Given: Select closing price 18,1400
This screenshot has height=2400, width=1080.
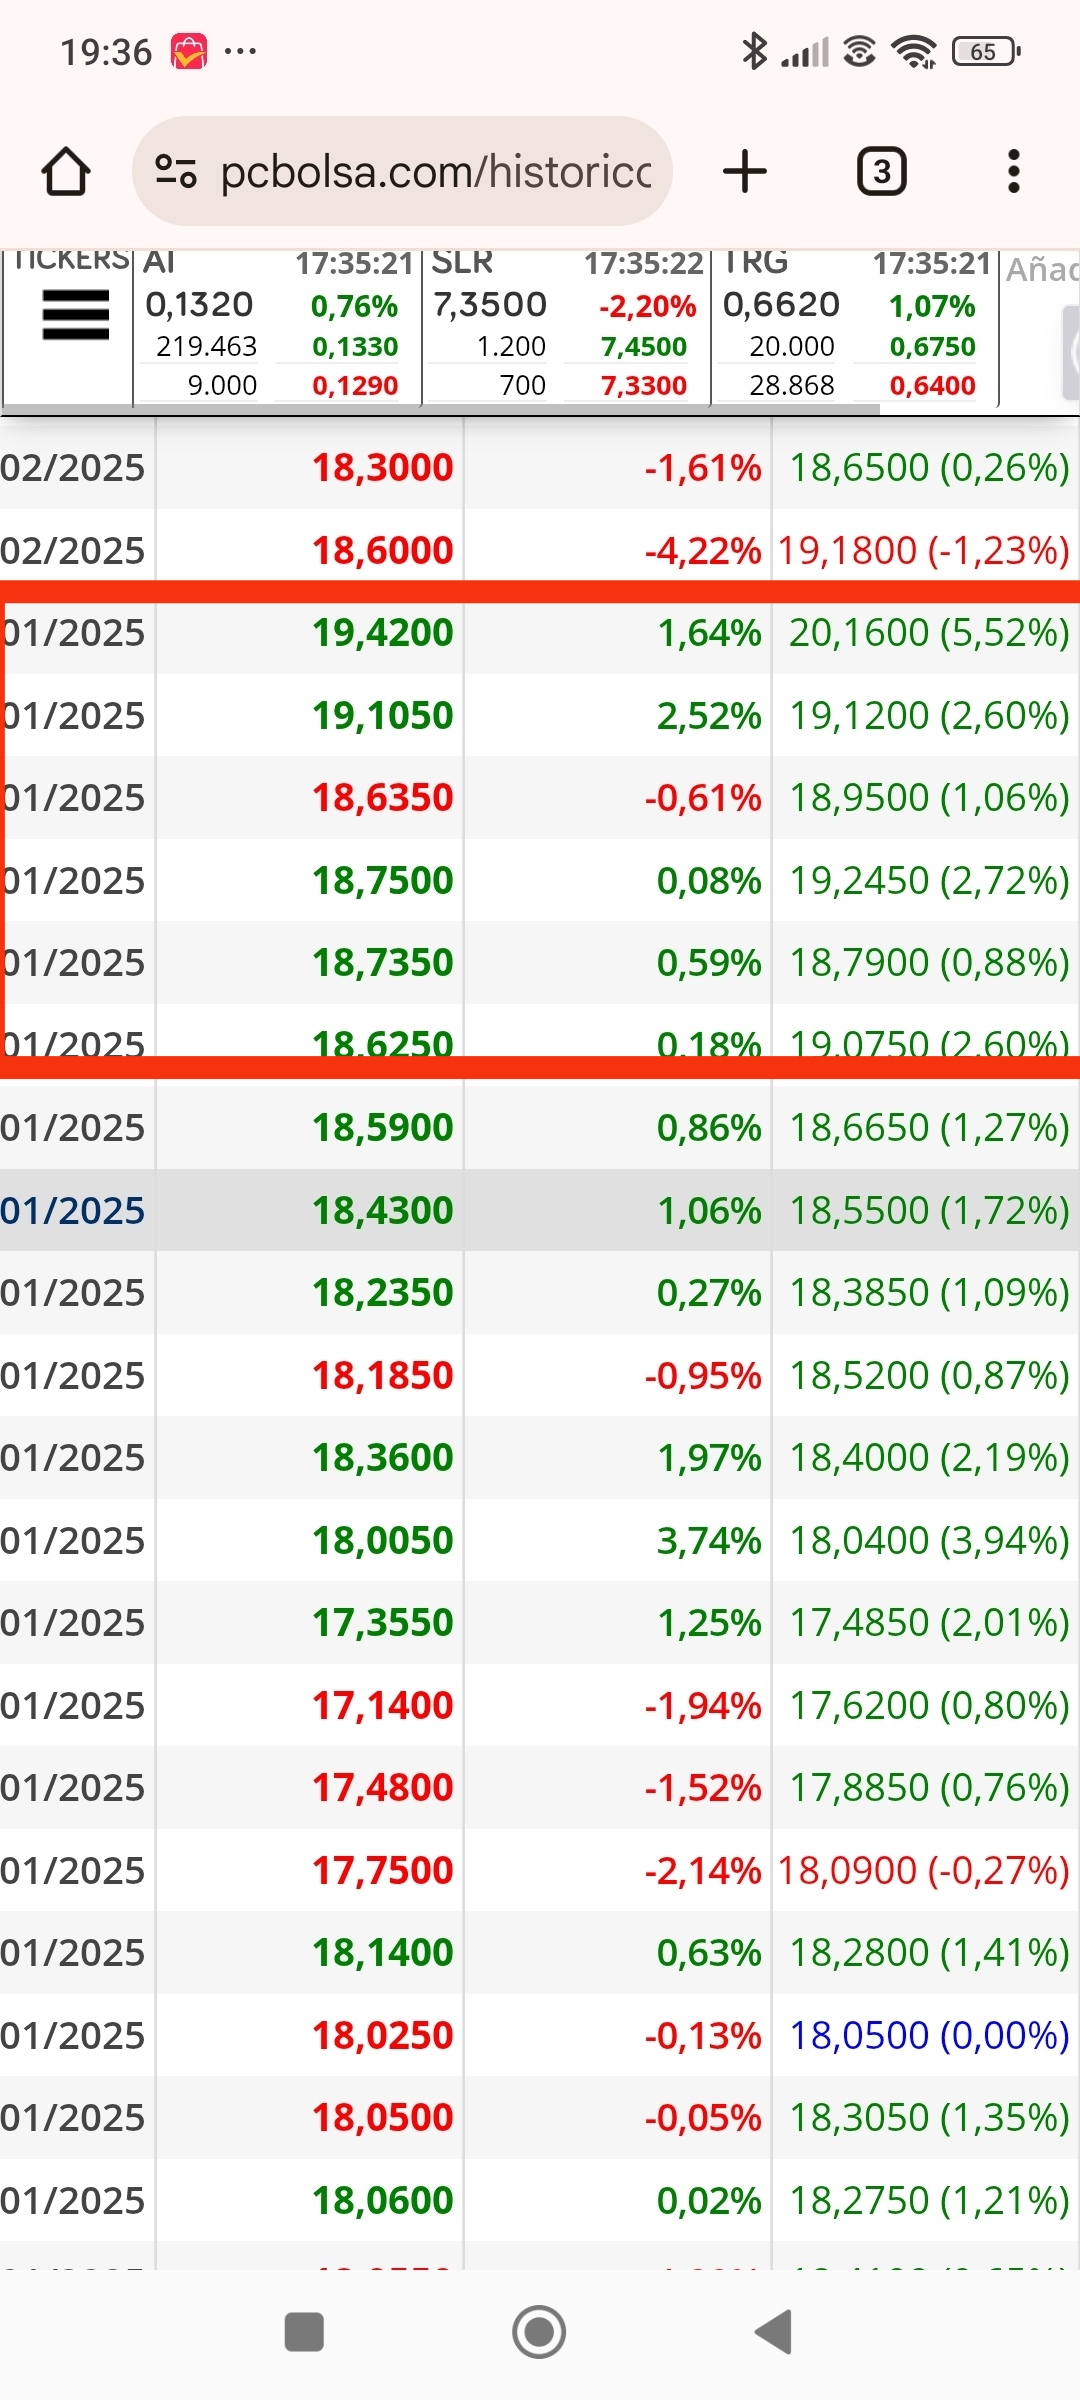Looking at the screenshot, I should click(382, 1953).
